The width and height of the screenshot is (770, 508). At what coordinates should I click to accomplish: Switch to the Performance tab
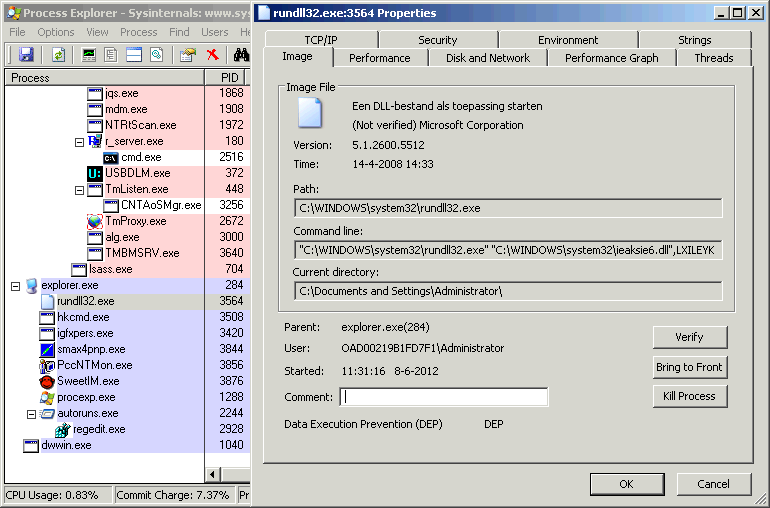[x=380, y=58]
